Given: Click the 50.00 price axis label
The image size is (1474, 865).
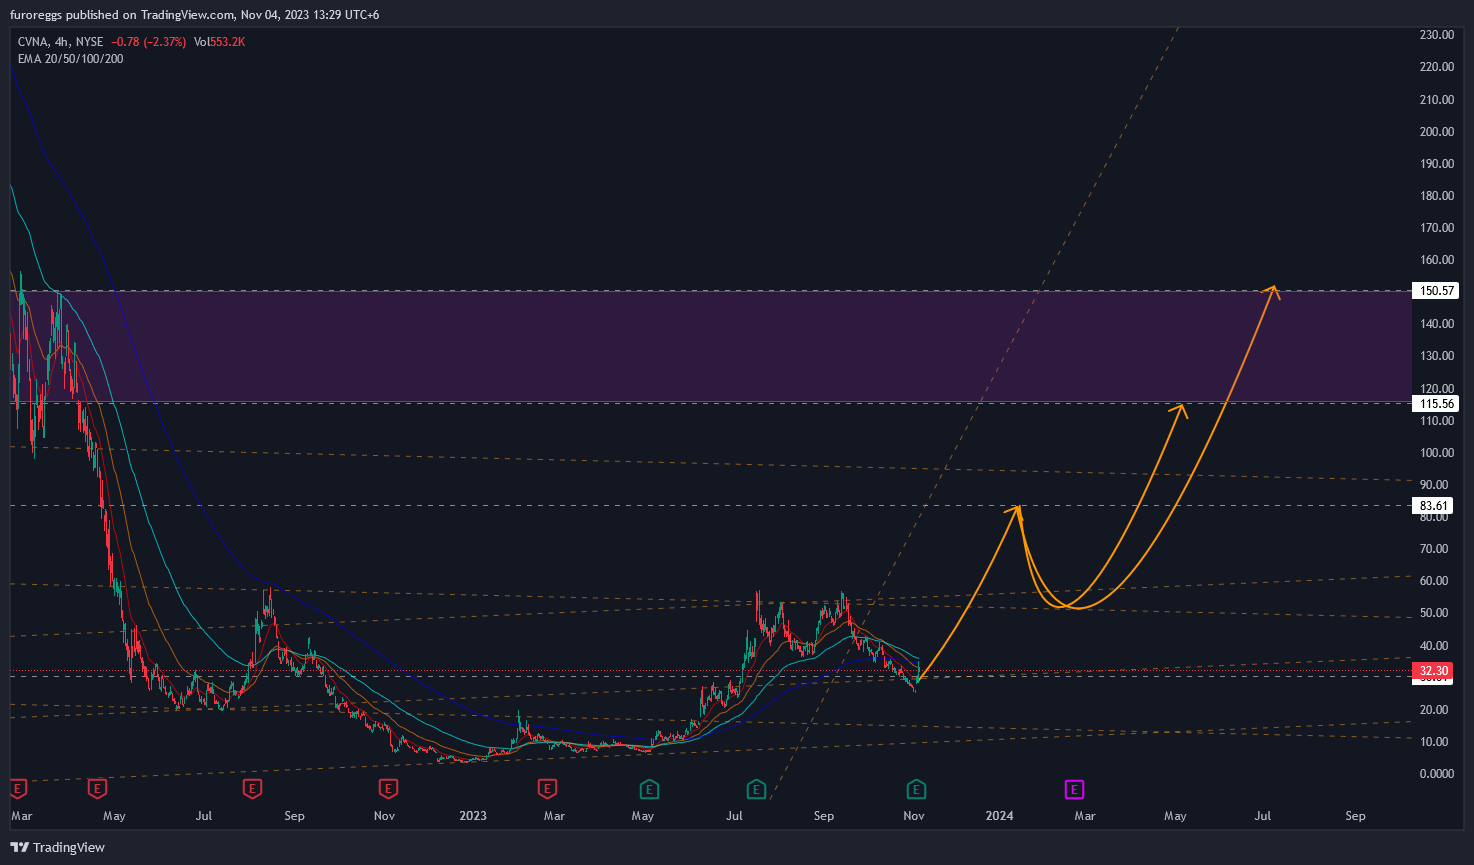Looking at the screenshot, I should coord(1436,613).
